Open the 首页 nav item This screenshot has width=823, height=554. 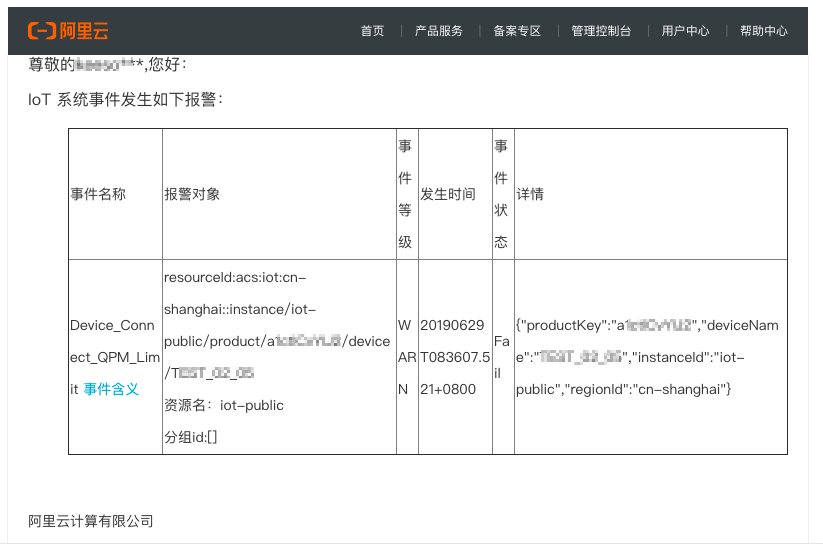pyautogui.click(x=372, y=31)
